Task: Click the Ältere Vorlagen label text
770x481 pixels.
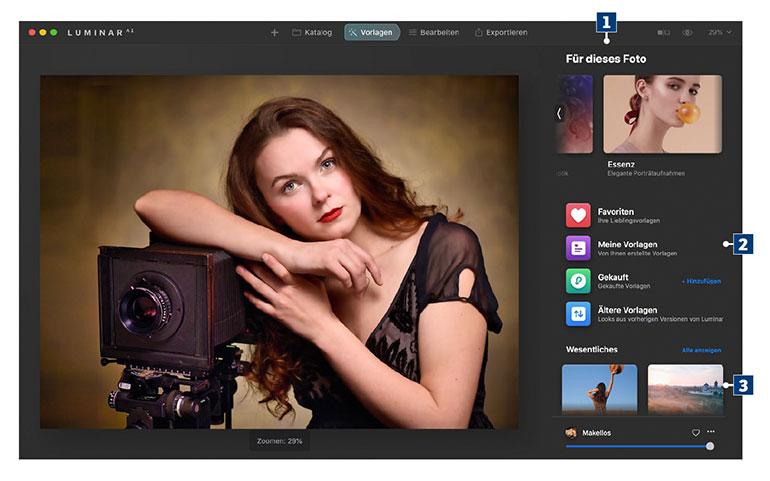Action: click(628, 310)
